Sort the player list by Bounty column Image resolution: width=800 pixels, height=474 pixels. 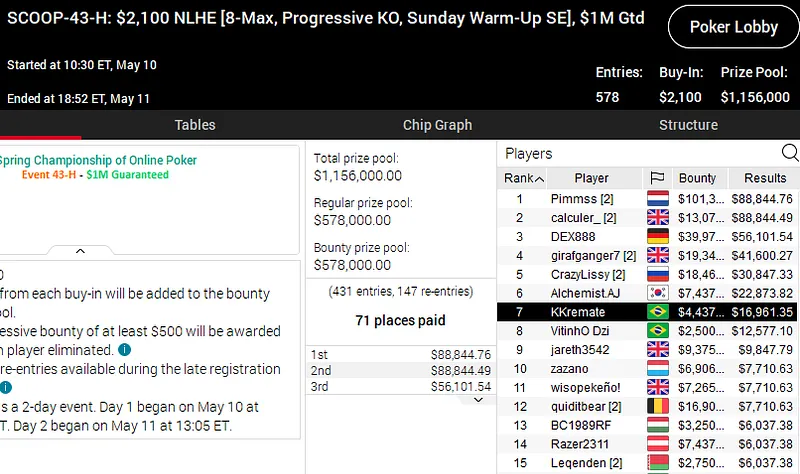click(x=697, y=178)
